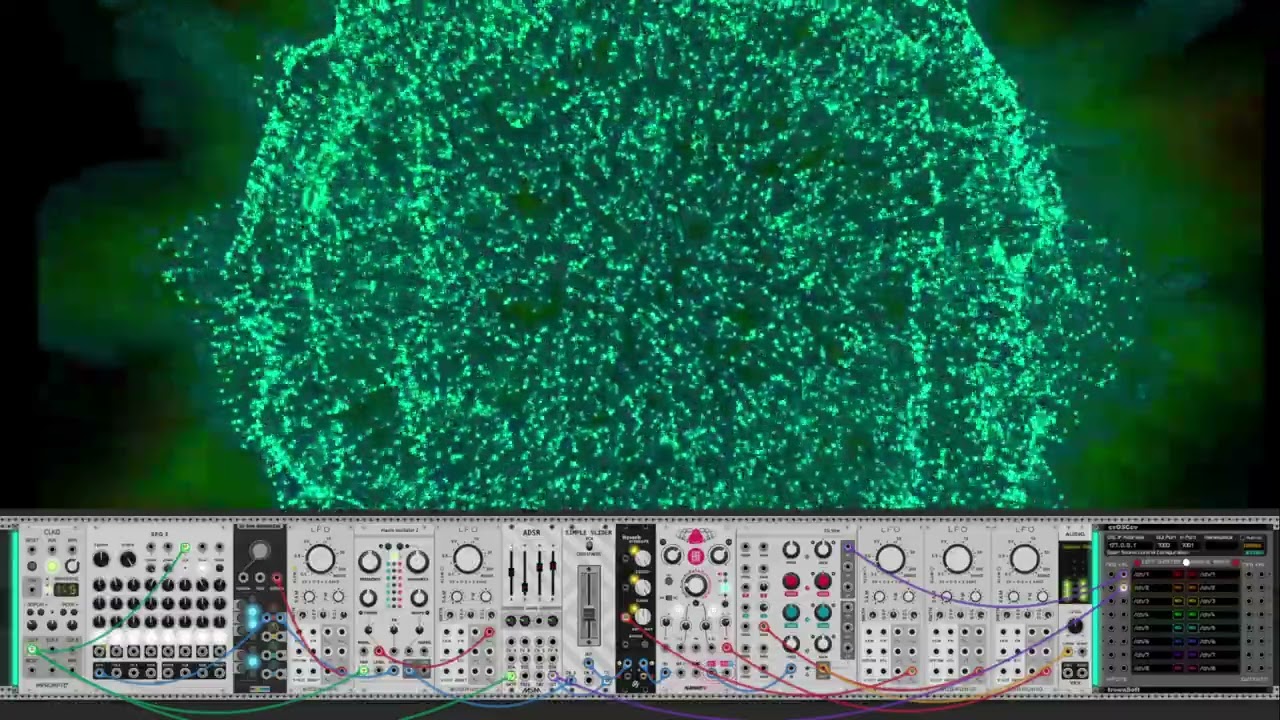Click the top knob on black Reverb module
Image resolution: width=1280 pixels, height=720 pixels.
[642, 558]
